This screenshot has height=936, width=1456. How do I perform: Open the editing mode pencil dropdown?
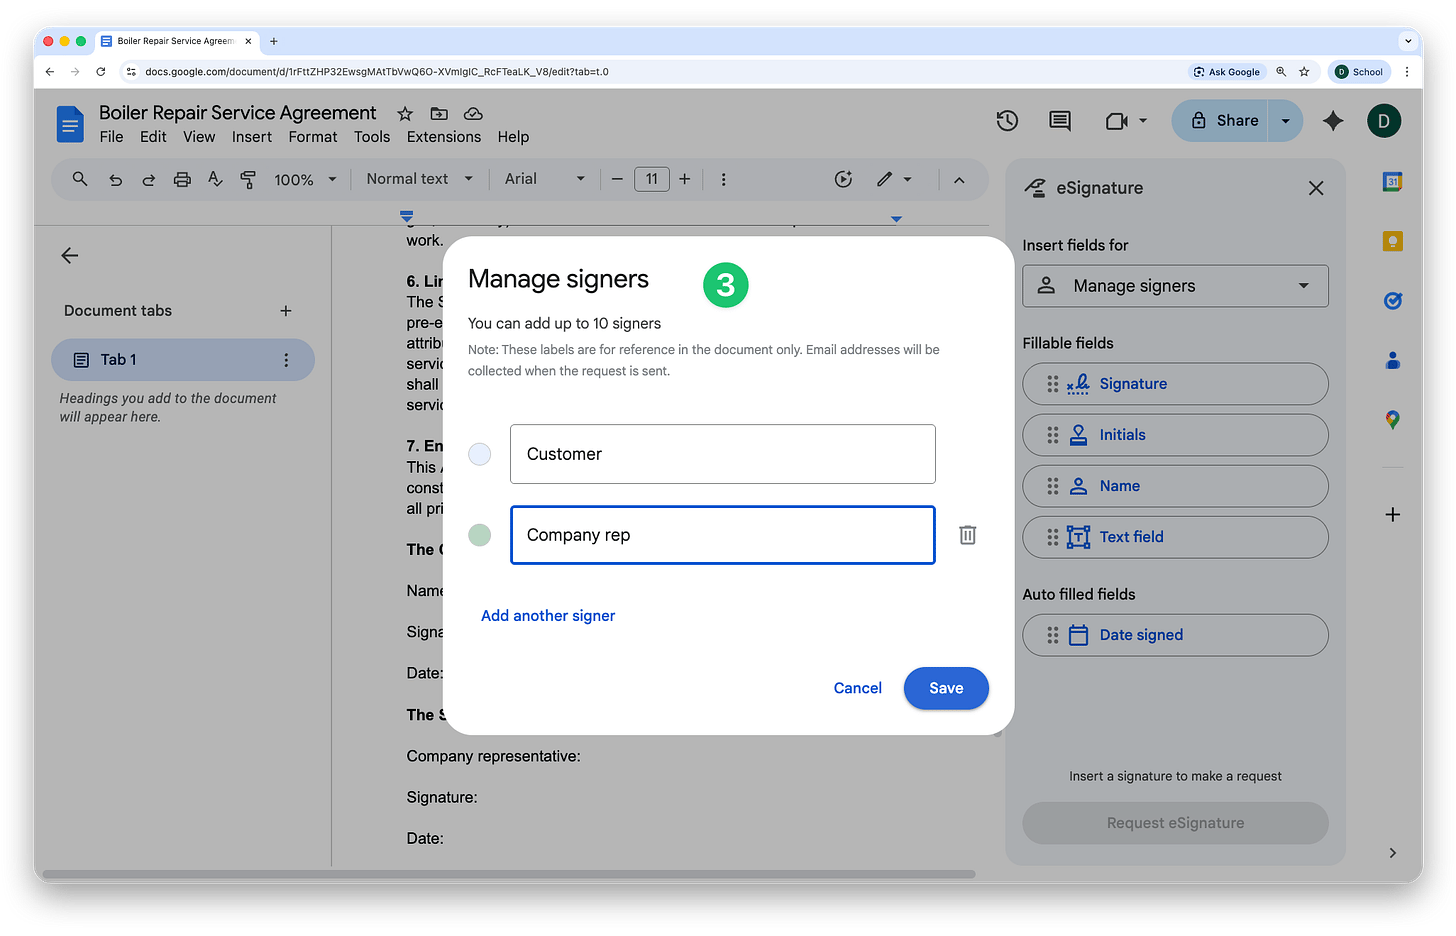tap(894, 179)
